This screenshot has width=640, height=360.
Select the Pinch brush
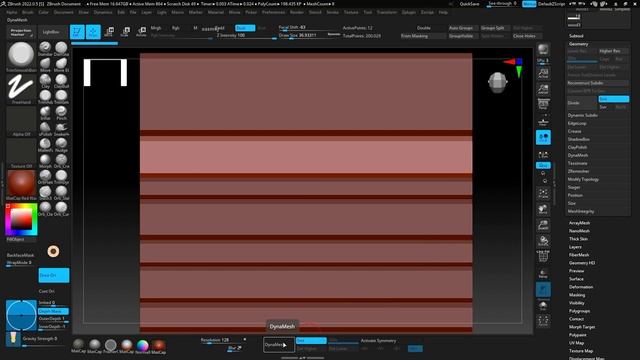(x=61, y=112)
